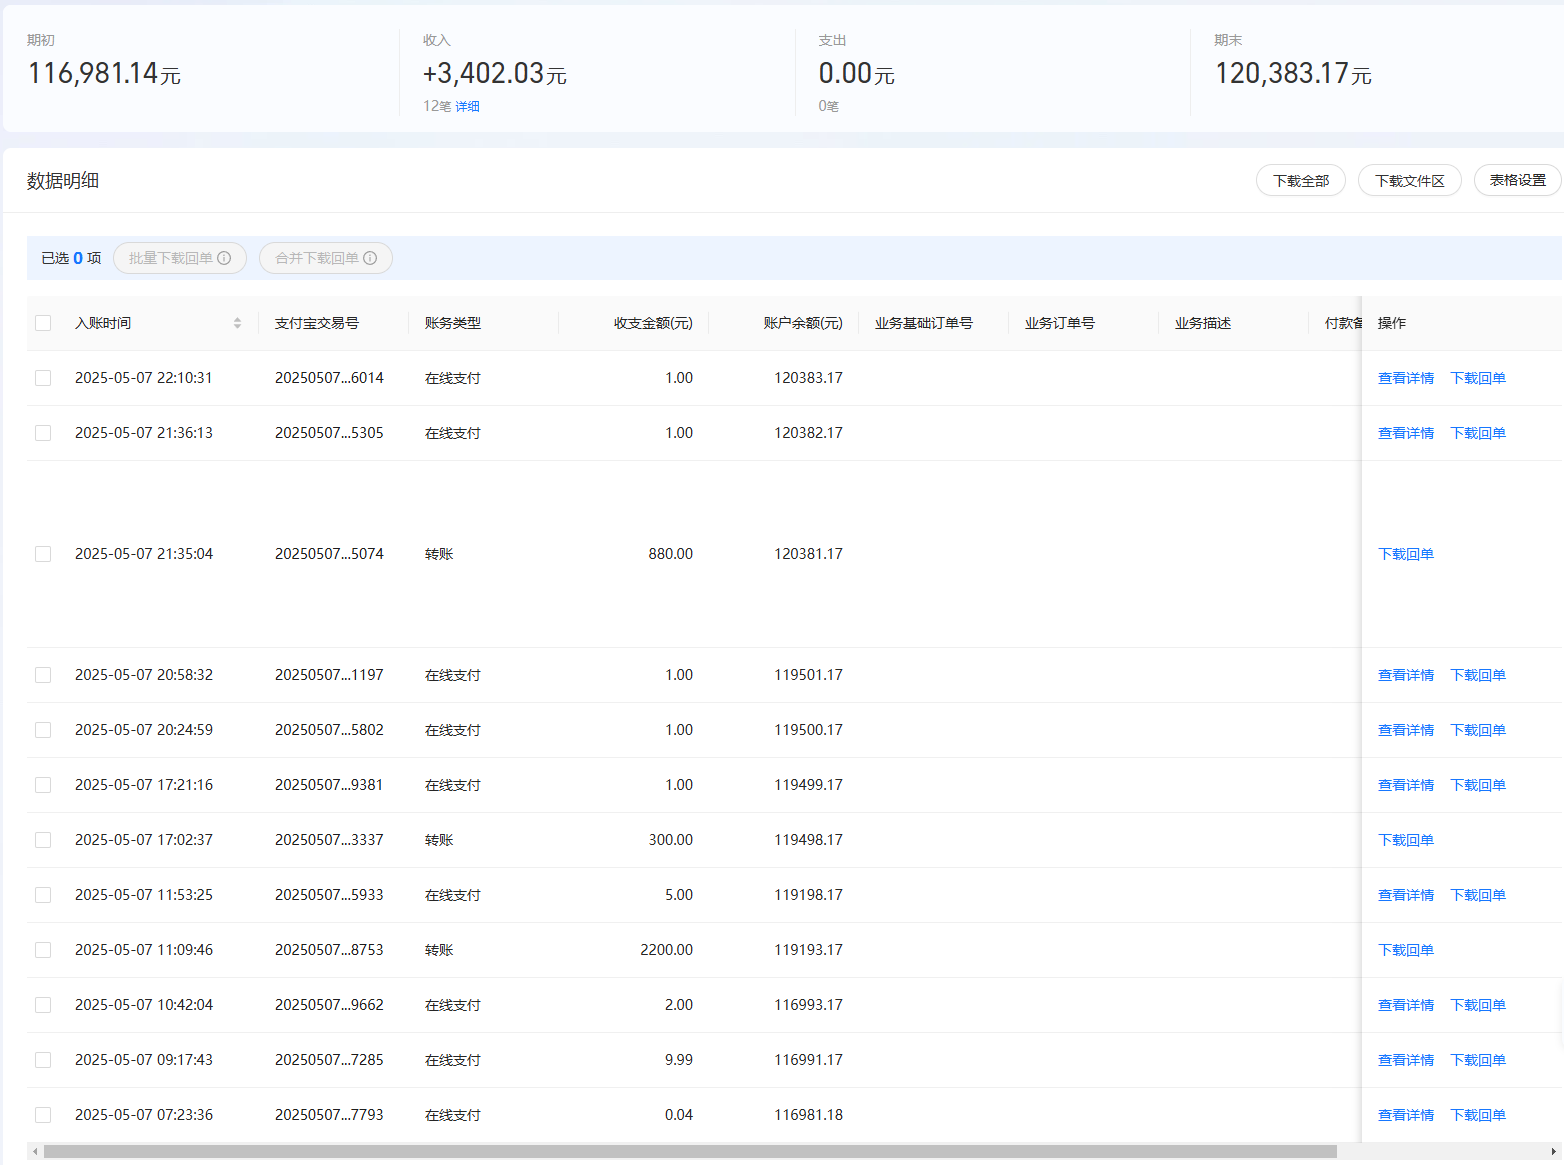
Task: Open 查看详情 for the 0.04 payment row
Action: pos(1405,1115)
